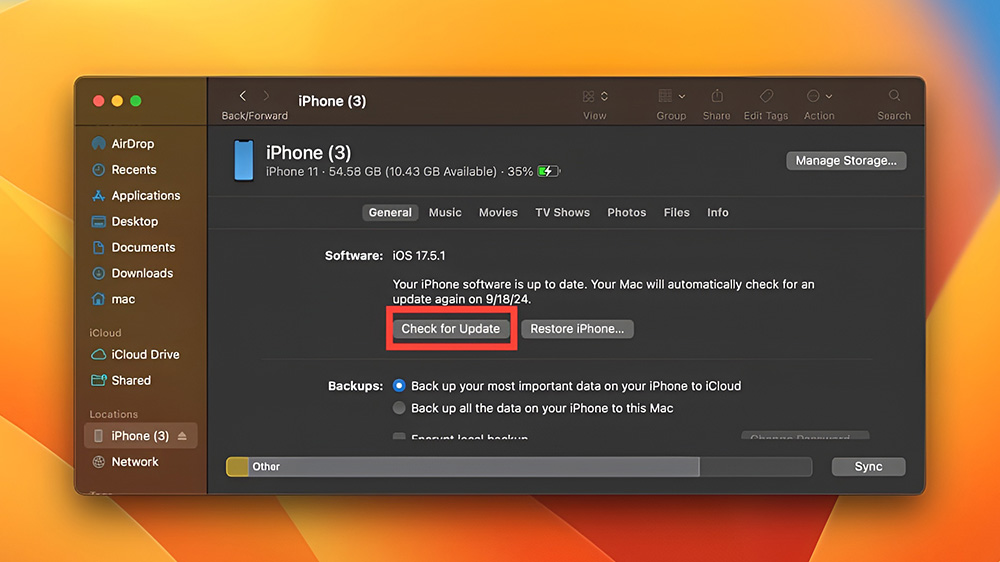Switch to the Info tab

click(717, 212)
